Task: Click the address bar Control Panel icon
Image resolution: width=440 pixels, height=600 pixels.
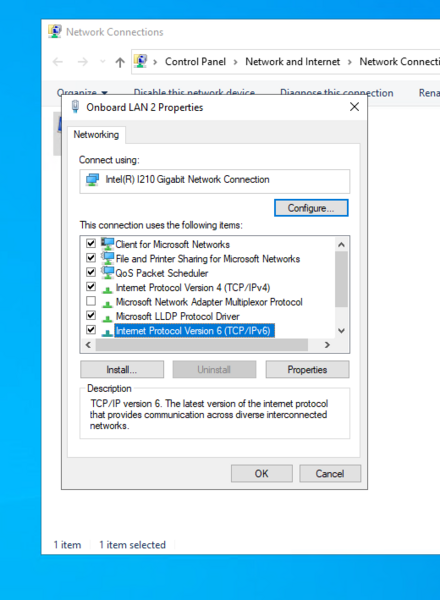Action: [140, 61]
